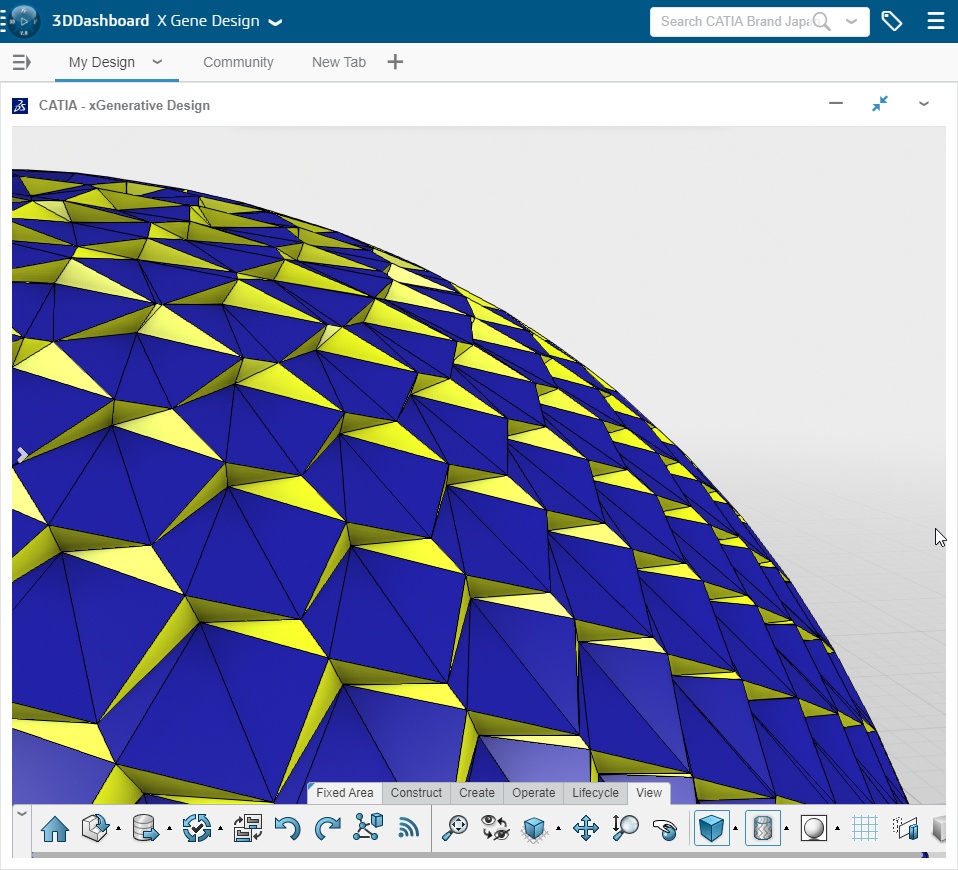Click the search magnifier icon
The height and width of the screenshot is (870, 958).
[x=822, y=22]
